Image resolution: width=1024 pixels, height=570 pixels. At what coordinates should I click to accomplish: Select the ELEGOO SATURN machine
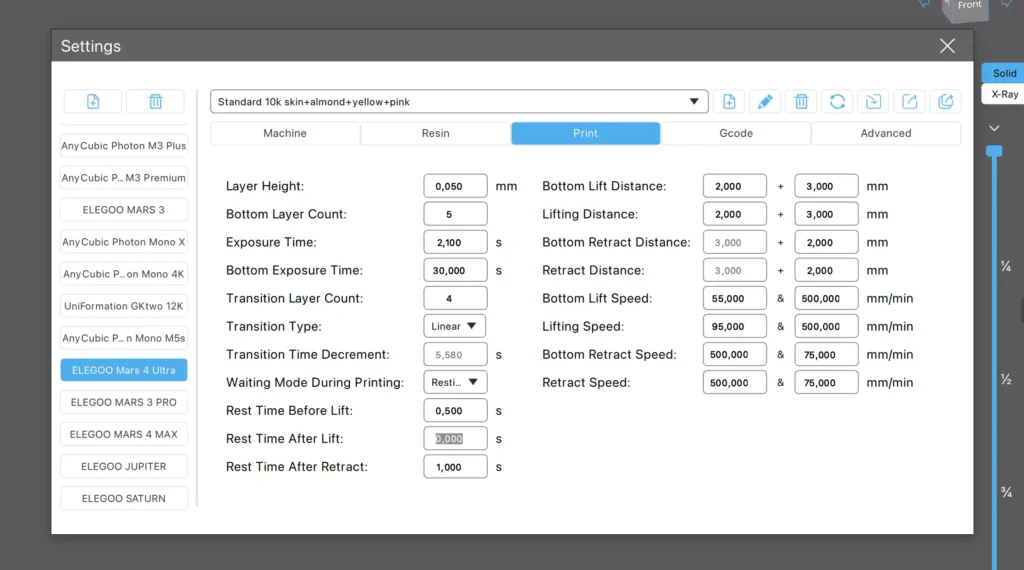(x=124, y=498)
